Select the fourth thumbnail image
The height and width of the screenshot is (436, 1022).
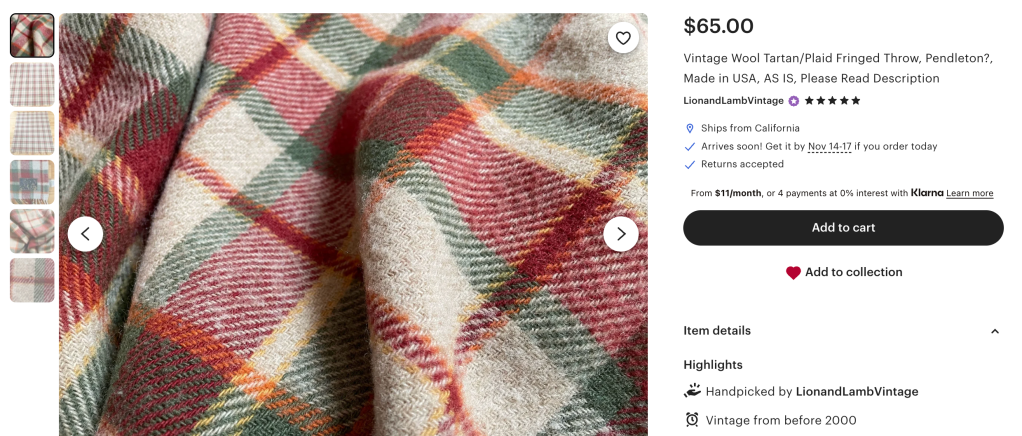[x=32, y=182]
